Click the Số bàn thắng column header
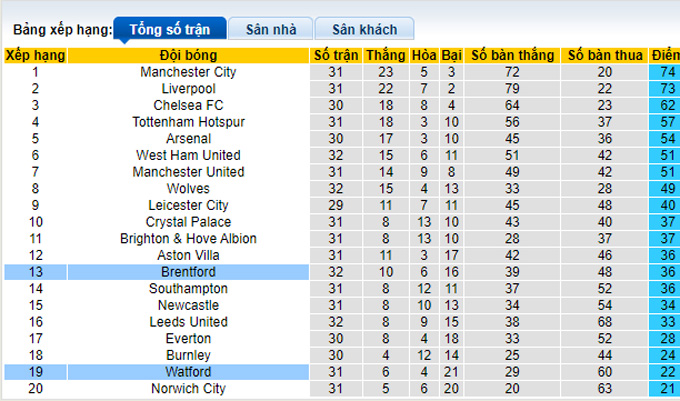The height and width of the screenshot is (401, 680). [x=512, y=55]
